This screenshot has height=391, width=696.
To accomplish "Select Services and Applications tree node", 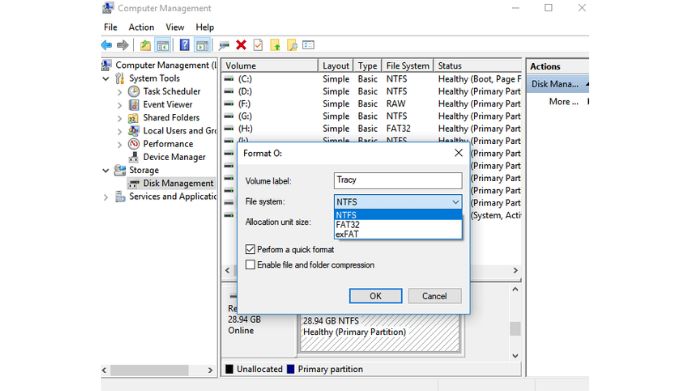I will pos(173,197).
